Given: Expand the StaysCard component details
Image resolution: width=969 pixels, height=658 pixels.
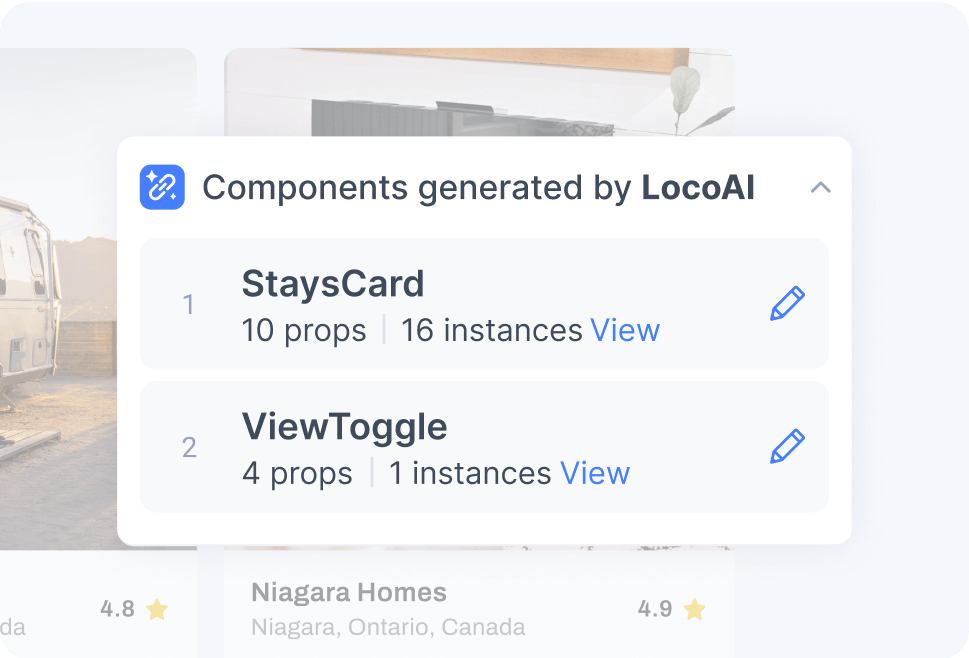Looking at the screenshot, I should 333,283.
